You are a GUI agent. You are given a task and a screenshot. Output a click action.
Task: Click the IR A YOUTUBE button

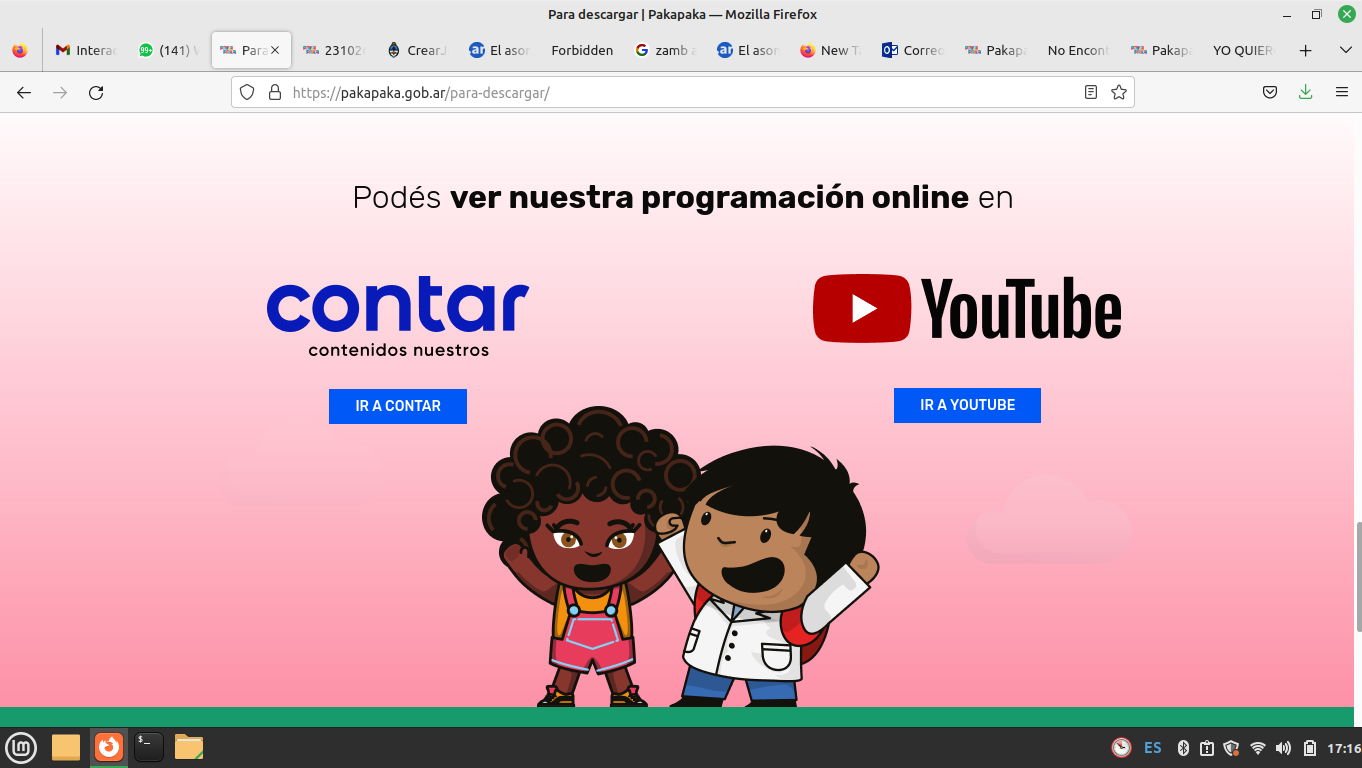coord(967,405)
